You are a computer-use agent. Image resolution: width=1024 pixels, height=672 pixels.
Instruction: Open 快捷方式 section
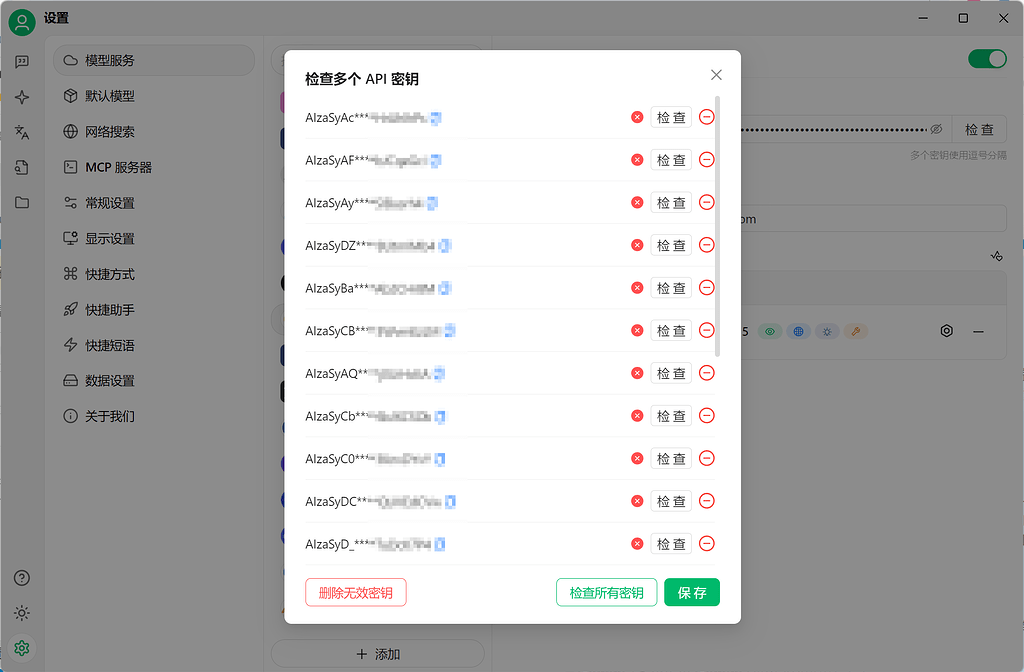154,274
